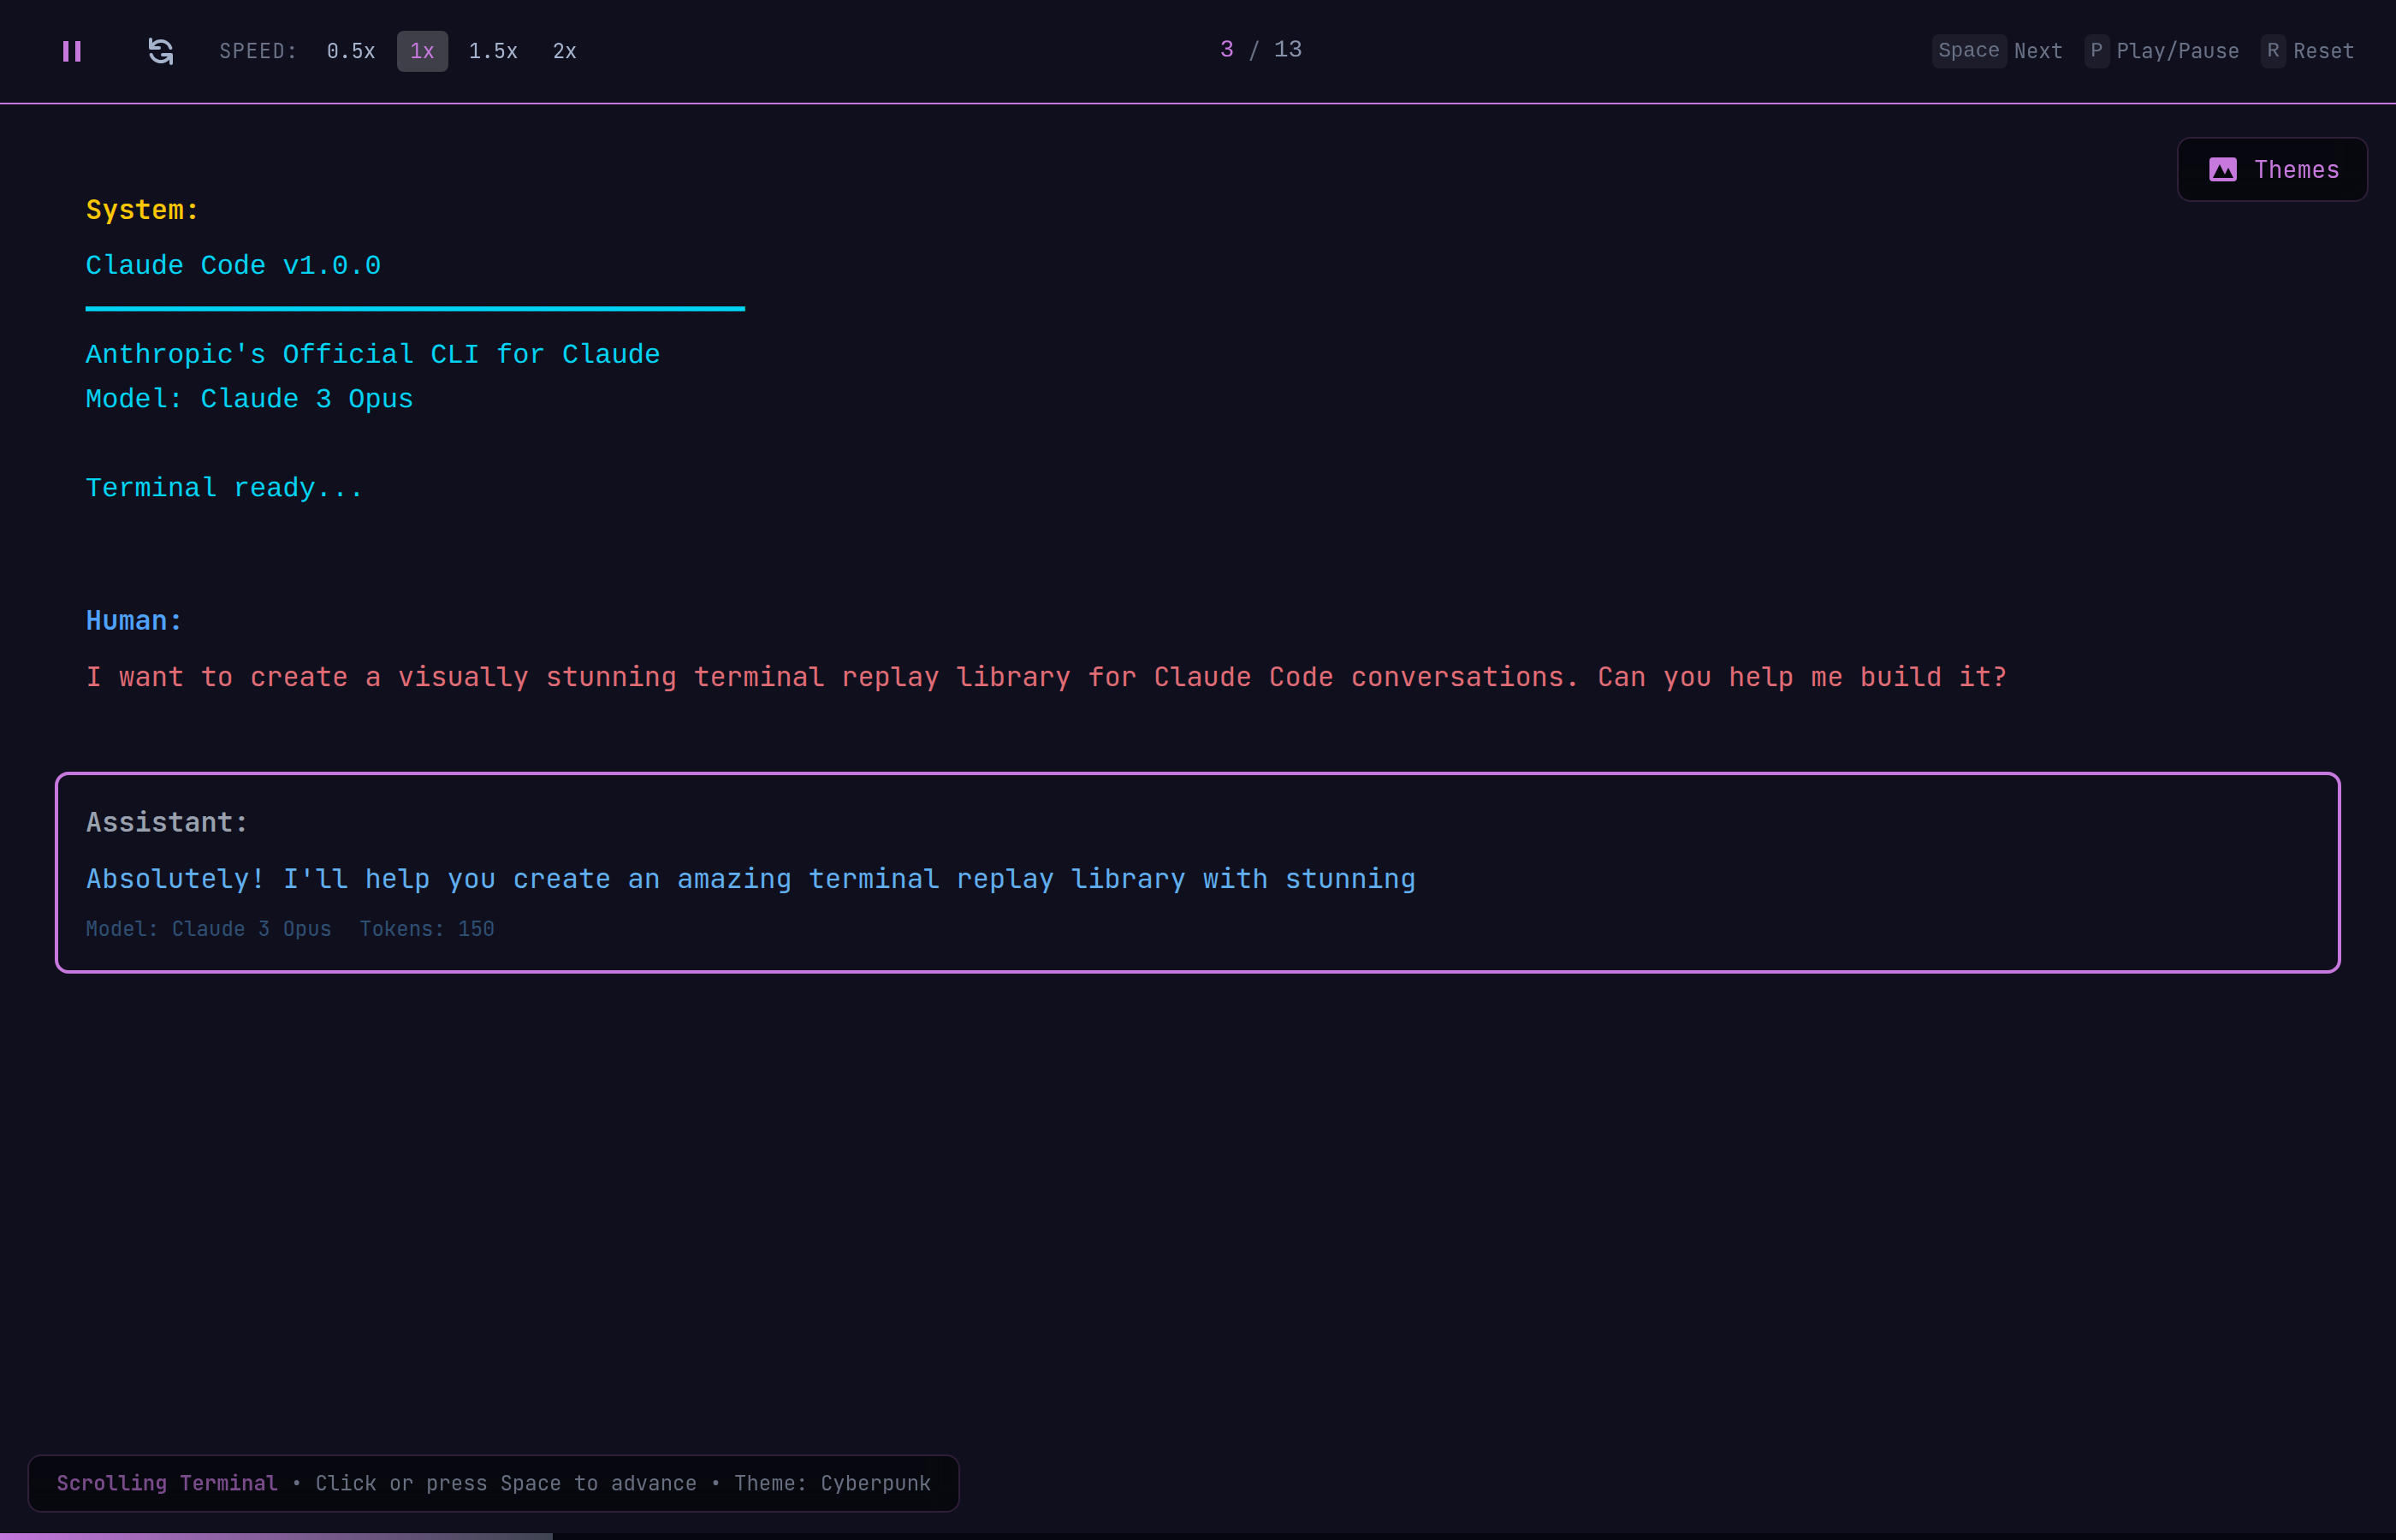The height and width of the screenshot is (1540, 2396).
Task: Set speed to 0.5x
Action: [x=351, y=51]
